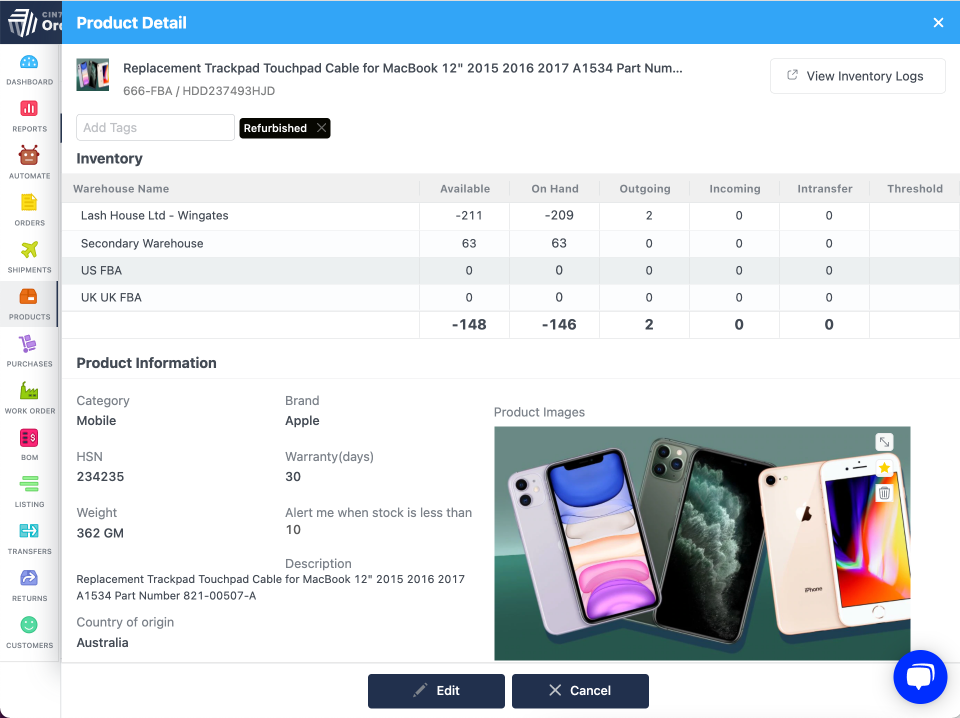This screenshot has width=960, height=718.
Task: Click View Inventory Logs button
Action: (857, 76)
